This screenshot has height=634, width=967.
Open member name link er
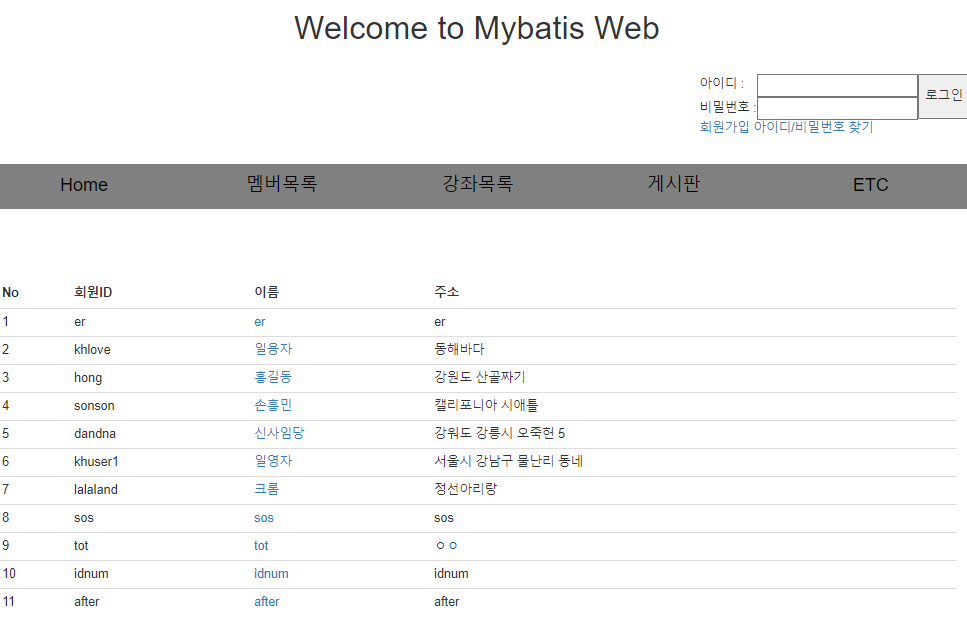click(x=260, y=322)
